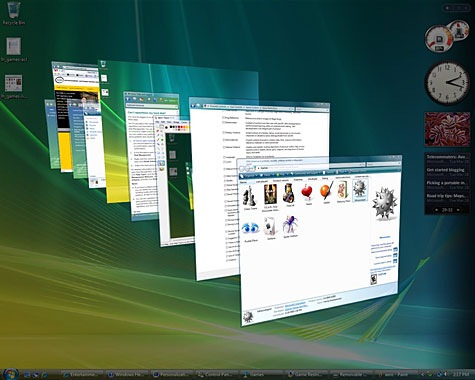Open the Purble Place blue eyes icon

coord(250,231)
